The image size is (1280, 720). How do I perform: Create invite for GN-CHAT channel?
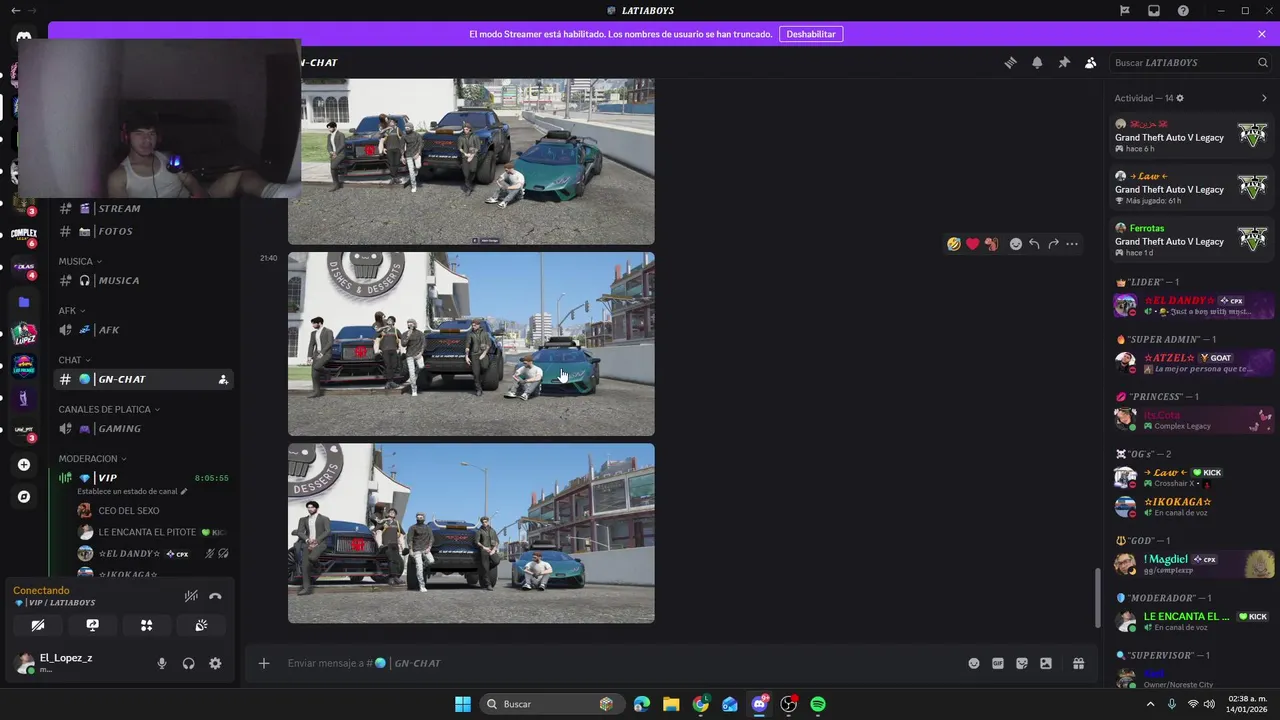[x=223, y=379]
